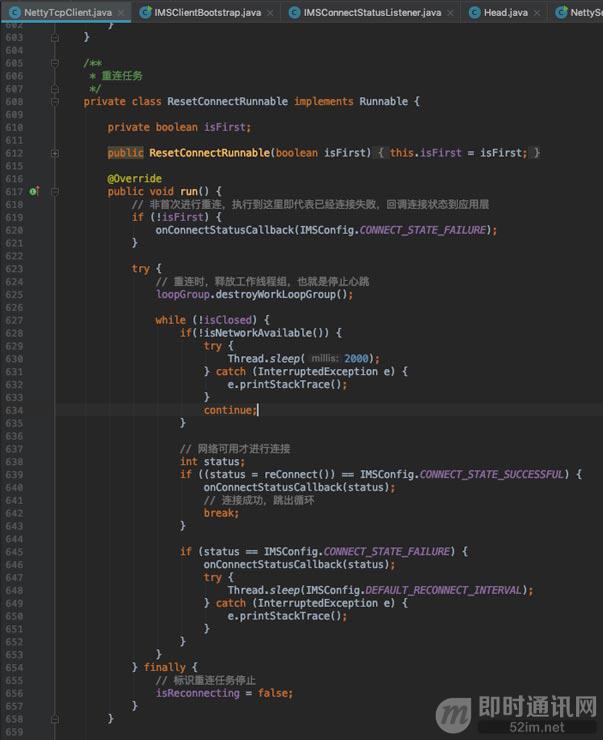Image resolution: width=603 pixels, height=740 pixels.
Task: Click the 'int status;' declaration
Action: pyautogui.click(x=212, y=462)
